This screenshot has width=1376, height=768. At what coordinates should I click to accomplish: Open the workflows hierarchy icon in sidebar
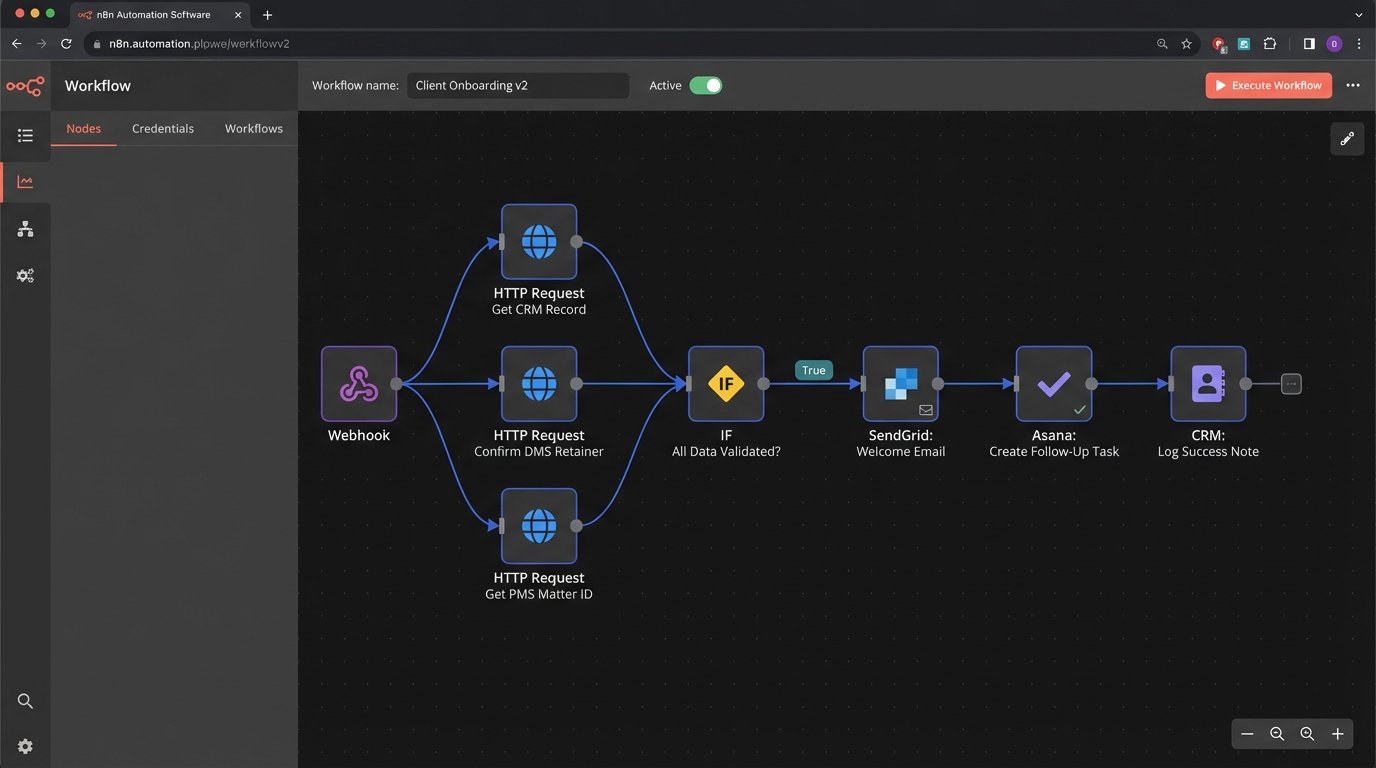[25, 228]
